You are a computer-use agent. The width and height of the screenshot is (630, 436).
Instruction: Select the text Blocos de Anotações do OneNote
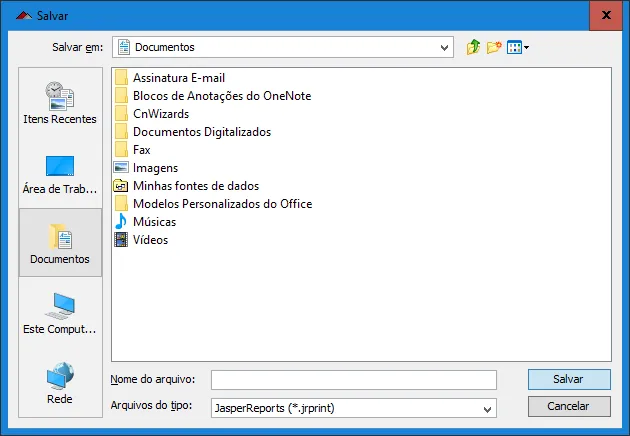222,96
